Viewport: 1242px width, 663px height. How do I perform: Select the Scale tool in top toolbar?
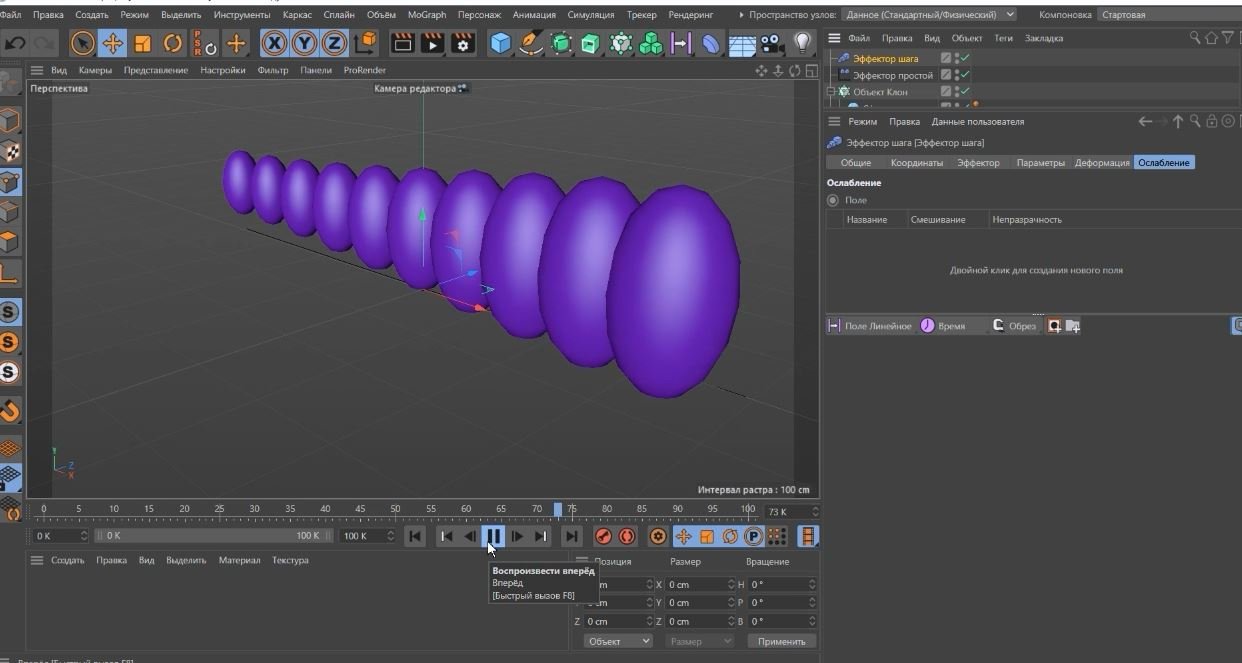(x=142, y=43)
